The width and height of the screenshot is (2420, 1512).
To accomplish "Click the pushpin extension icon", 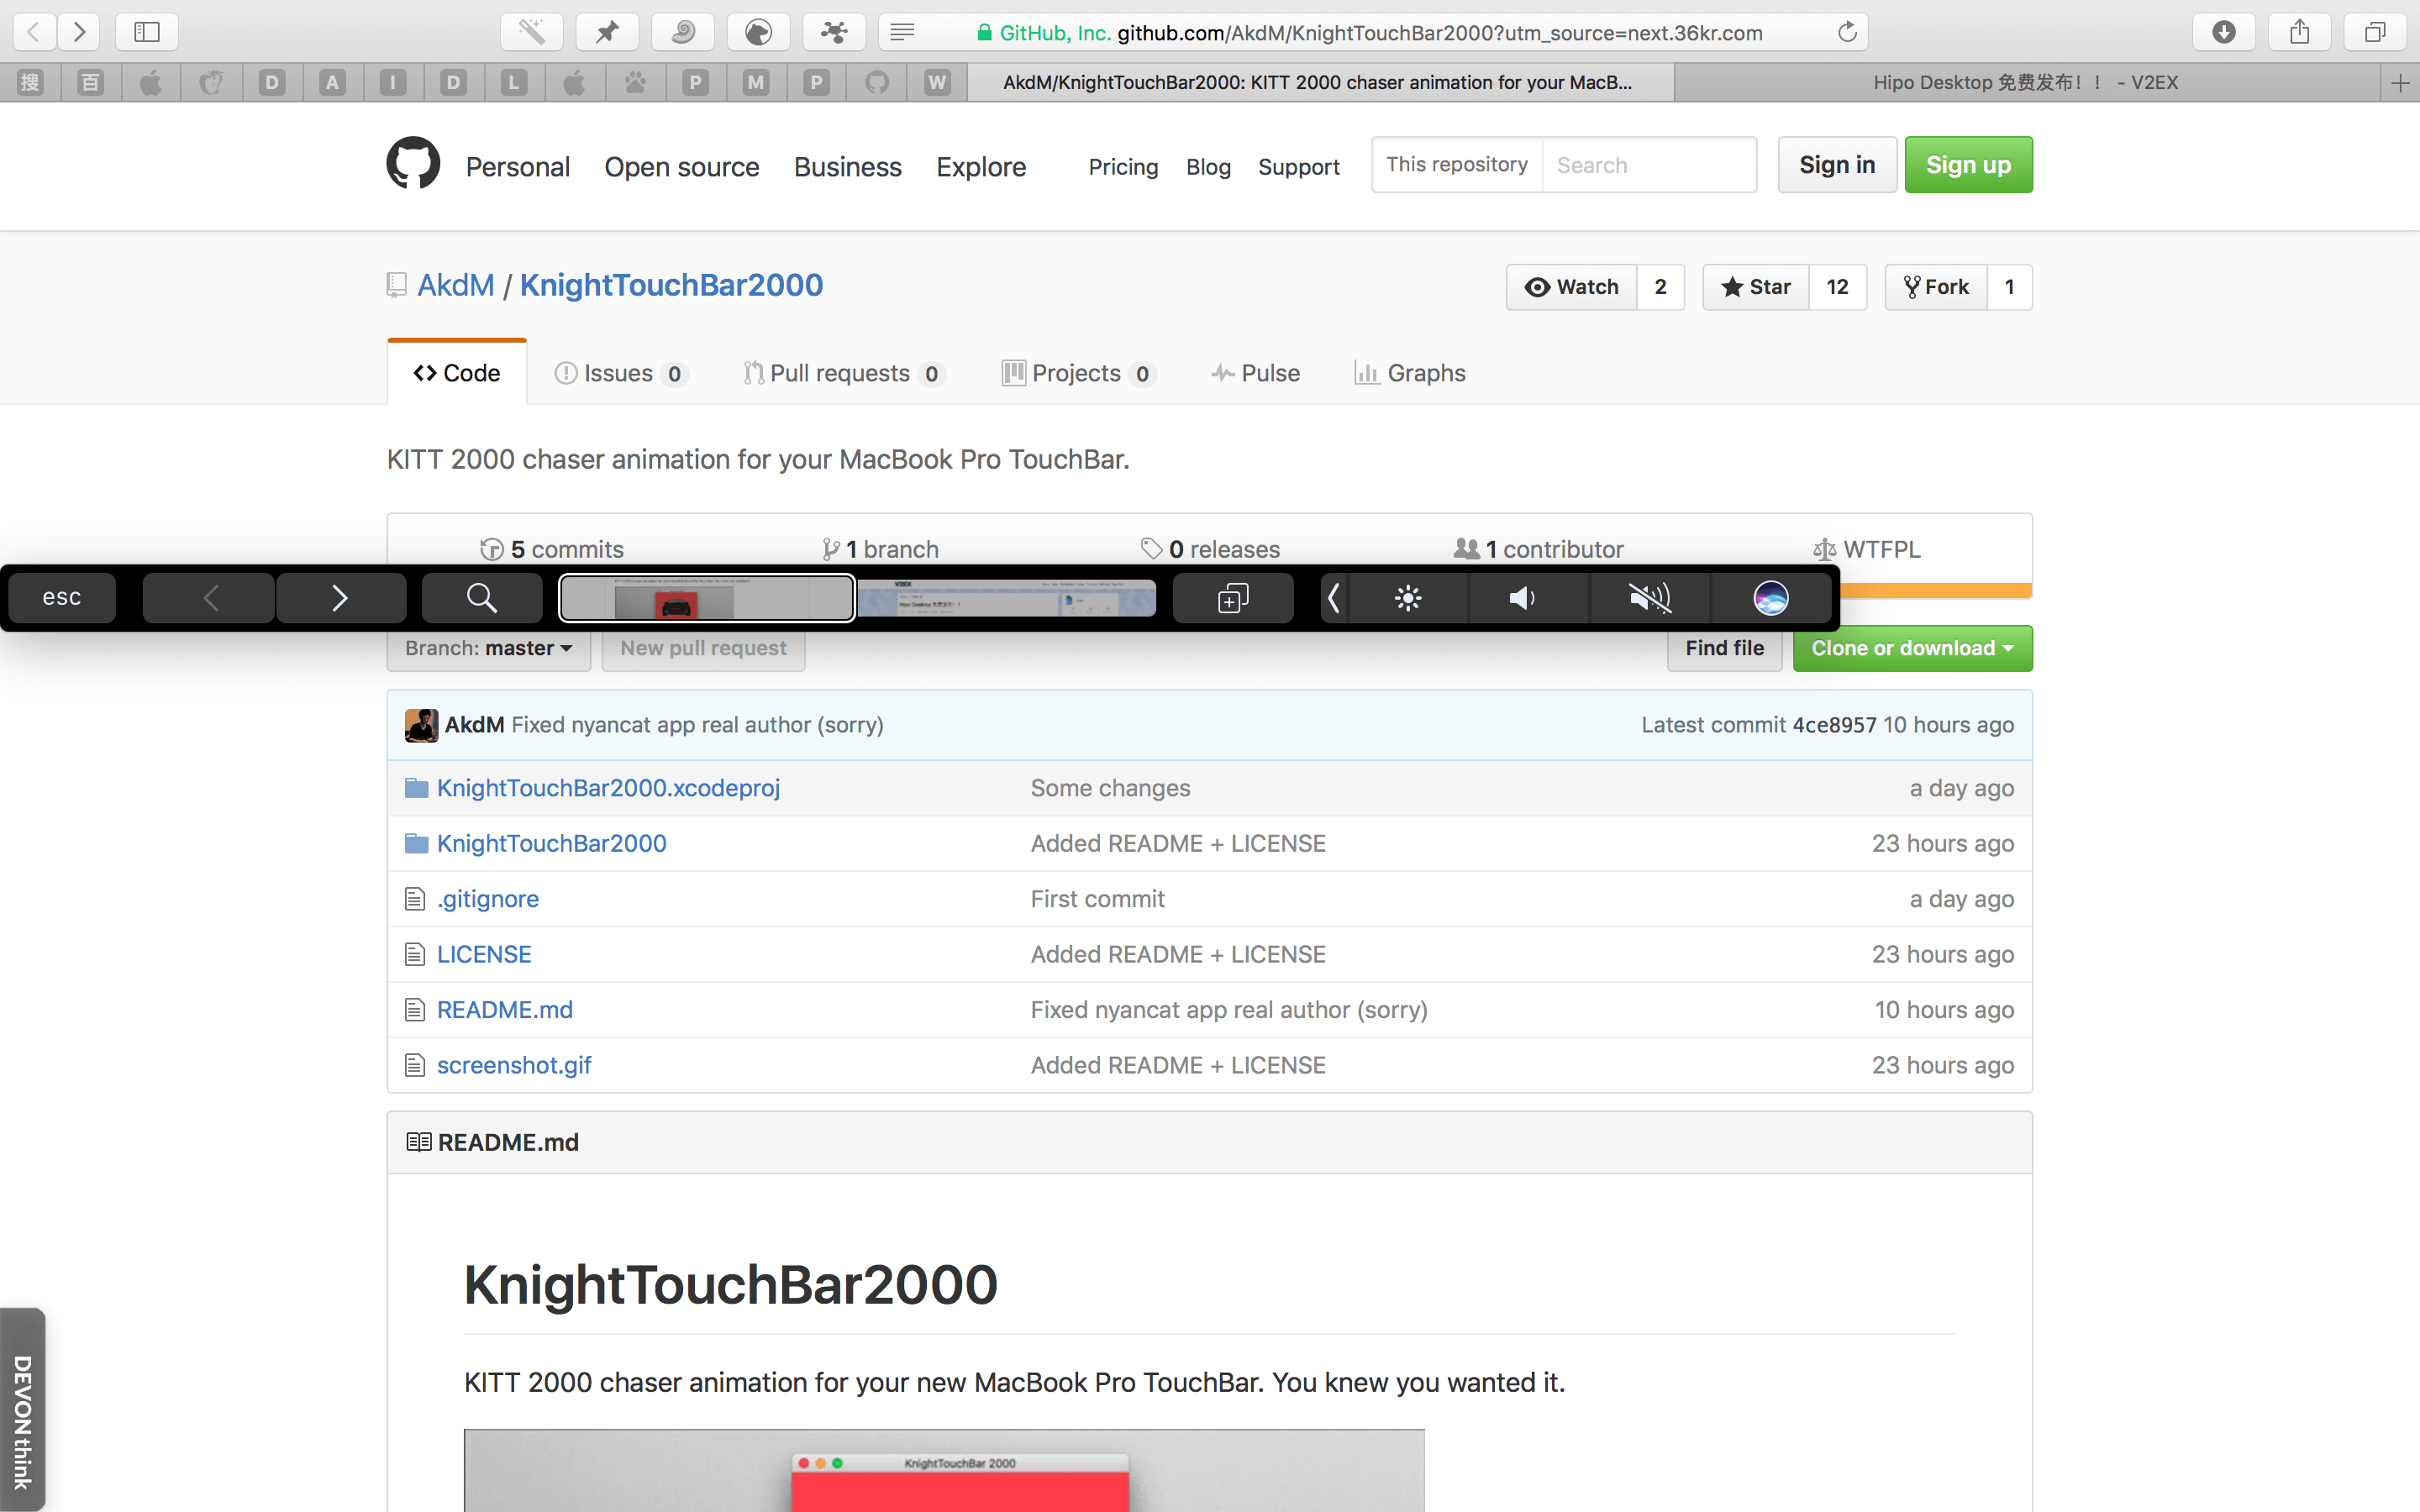I will point(607,32).
